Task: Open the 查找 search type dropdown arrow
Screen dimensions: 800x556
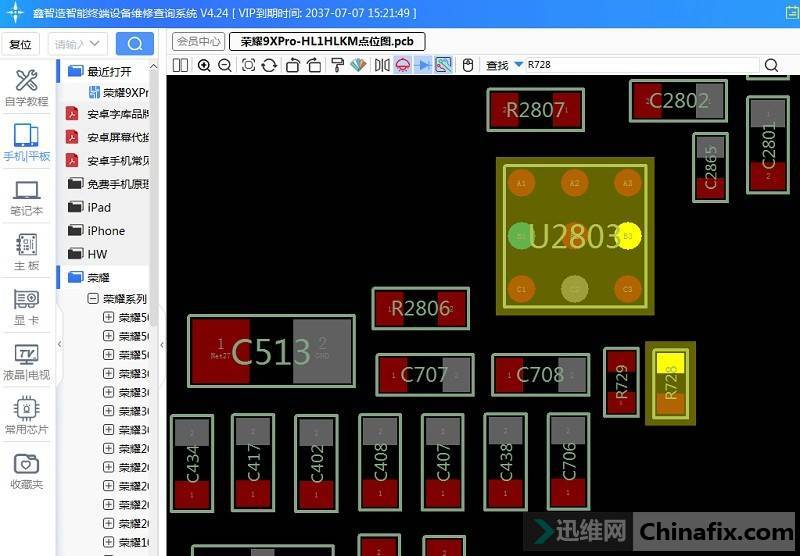Action: pos(518,65)
